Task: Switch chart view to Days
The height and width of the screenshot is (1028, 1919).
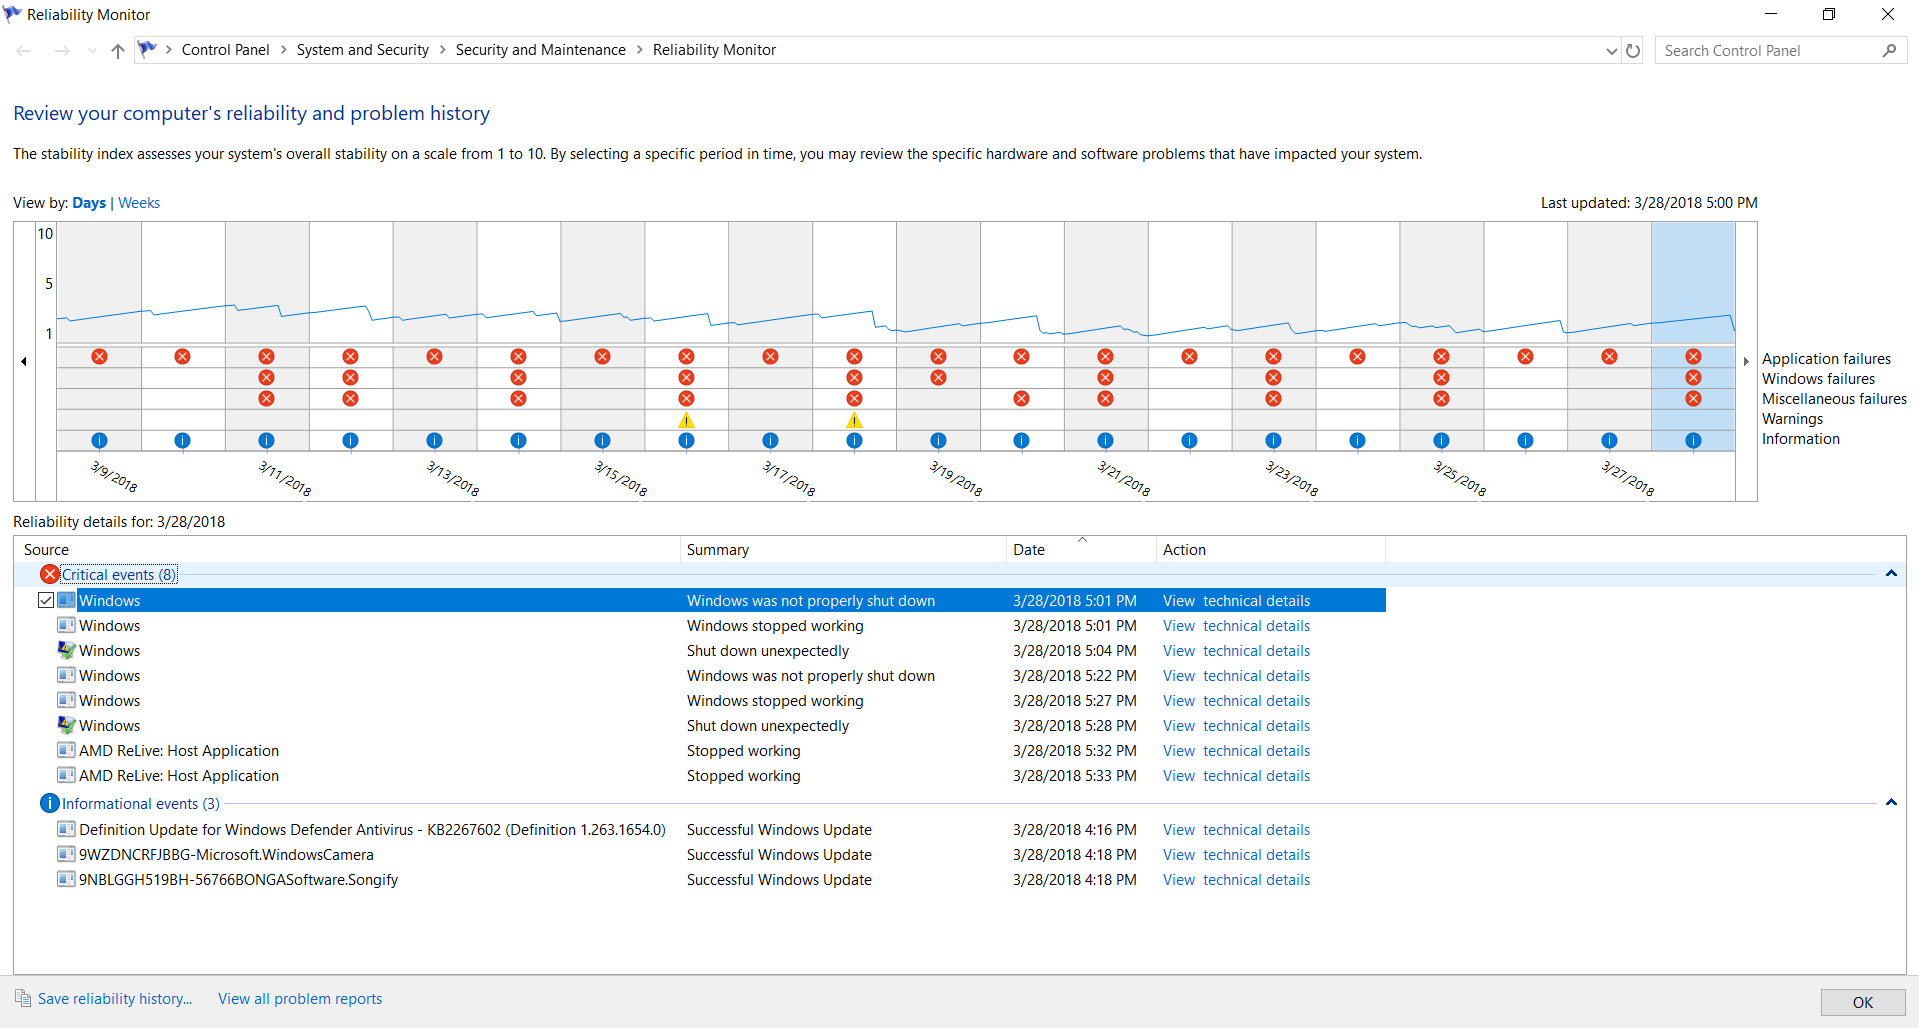Action: click(89, 203)
